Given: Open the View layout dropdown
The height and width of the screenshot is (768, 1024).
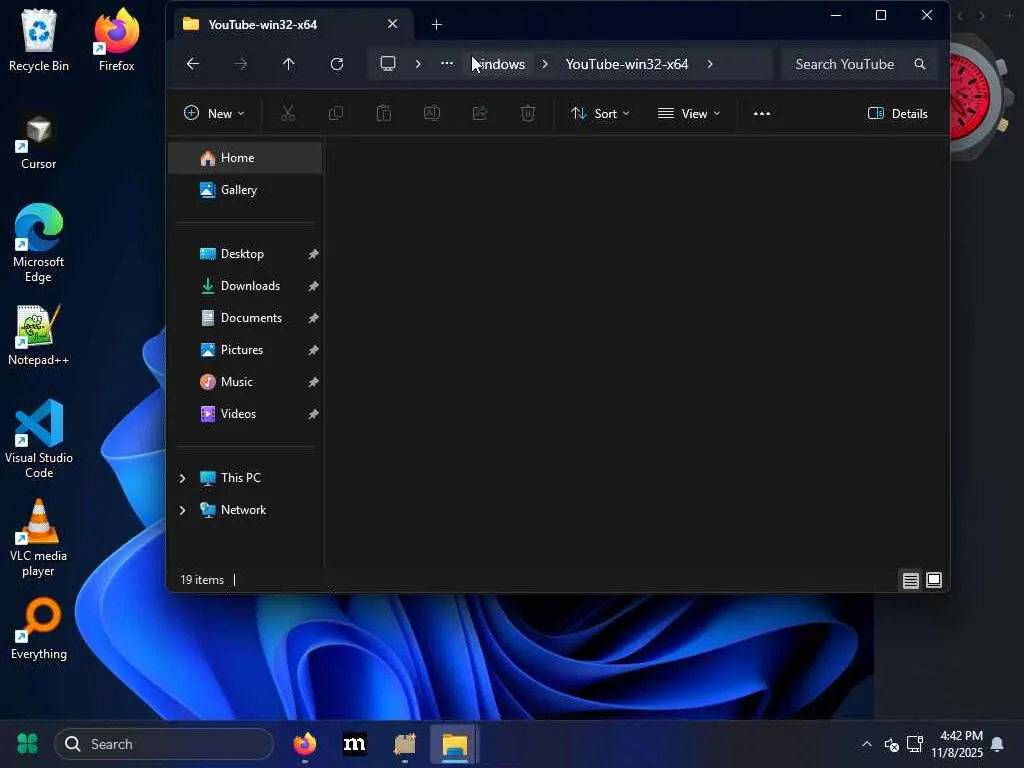Looking at the screenshot, I should click(x=689, y=113).
